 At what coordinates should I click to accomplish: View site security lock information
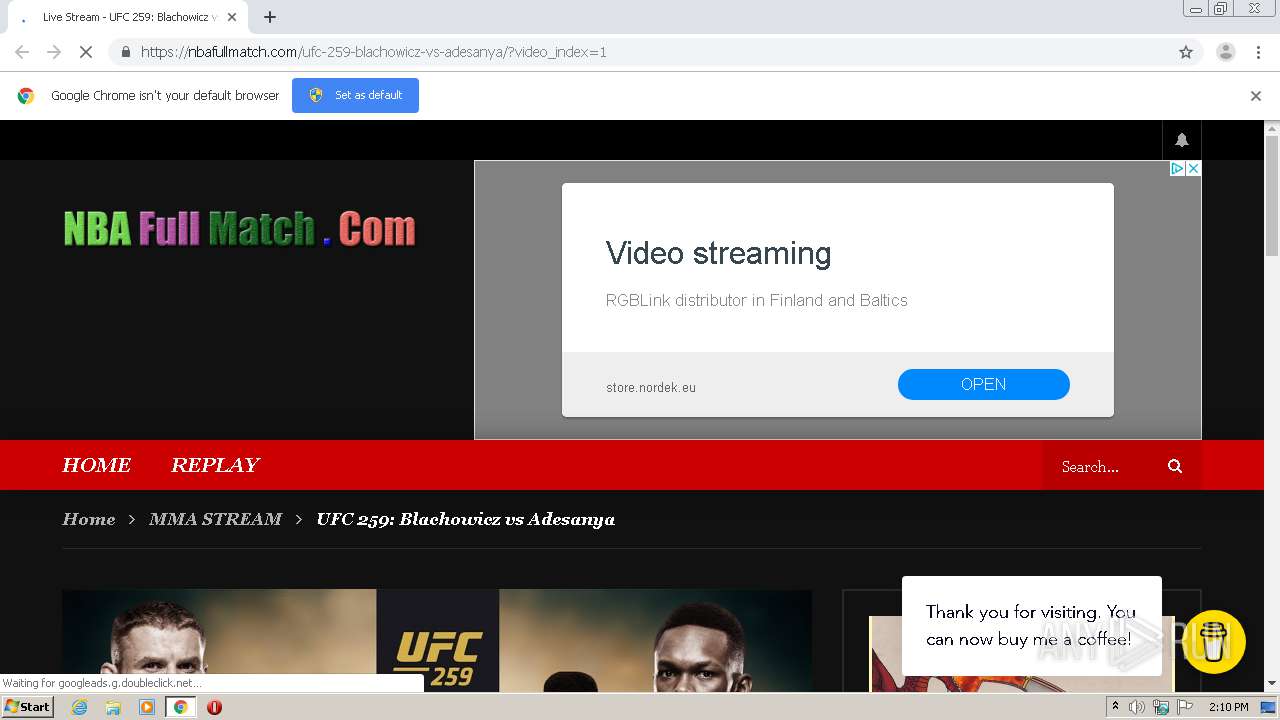pyautogui.click(x=125, y=52)
